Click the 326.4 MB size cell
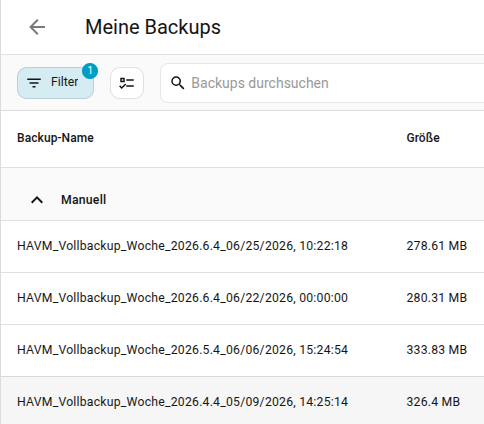Viewport: 484px width, 424px height. 433,402
